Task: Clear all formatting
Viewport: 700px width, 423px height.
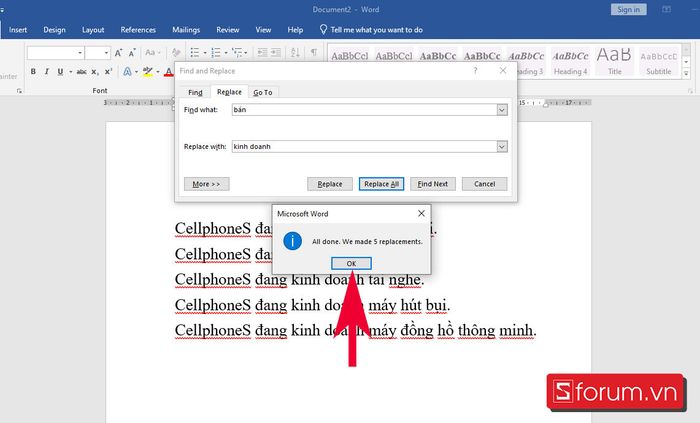Action: pos(176,53)
